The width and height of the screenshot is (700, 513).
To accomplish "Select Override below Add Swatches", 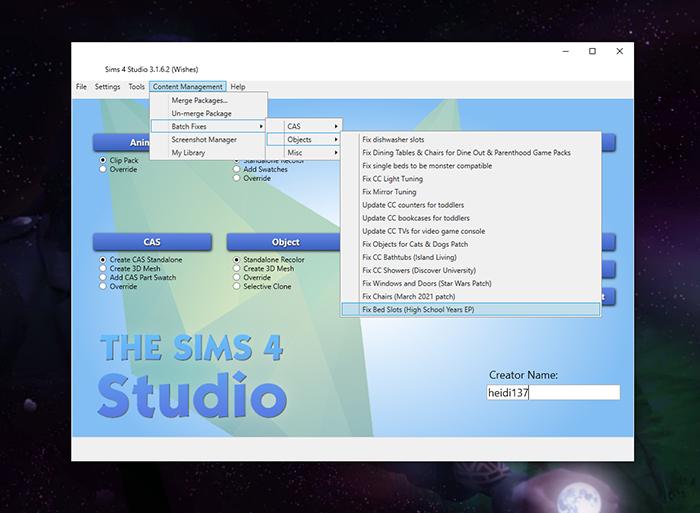I will coord(237,178).
